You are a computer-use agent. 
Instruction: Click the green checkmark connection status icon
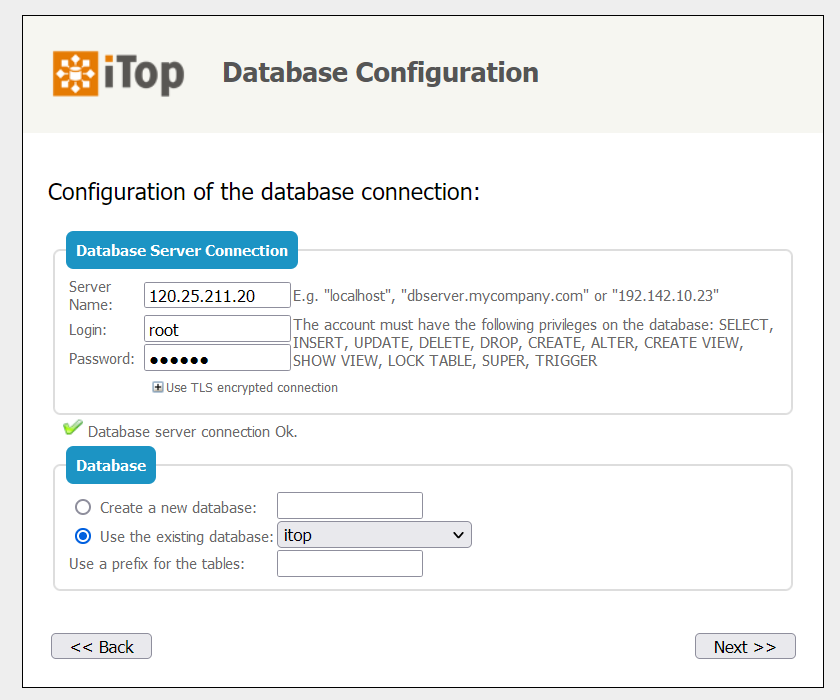(x=72, y=427)
